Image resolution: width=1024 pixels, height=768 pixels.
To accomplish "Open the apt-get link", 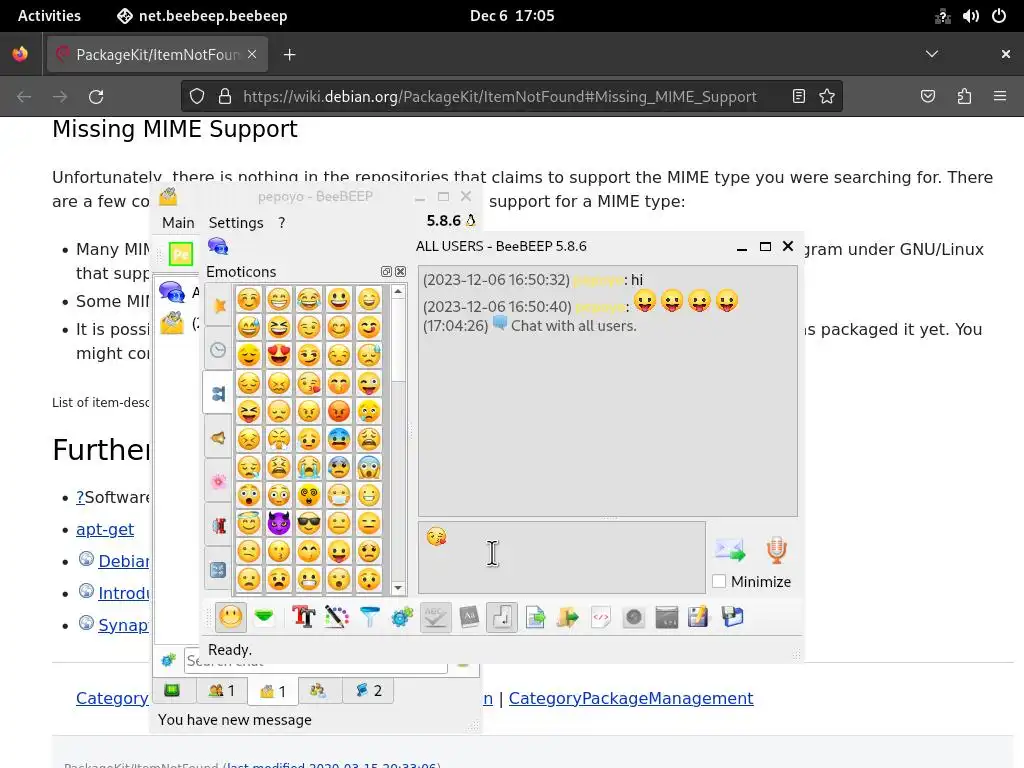I will pos(104,529).
